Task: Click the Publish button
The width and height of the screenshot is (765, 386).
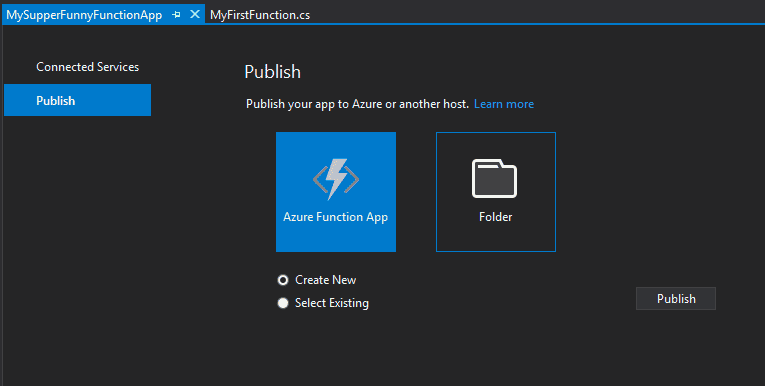Action: click(x=676, y=299)
